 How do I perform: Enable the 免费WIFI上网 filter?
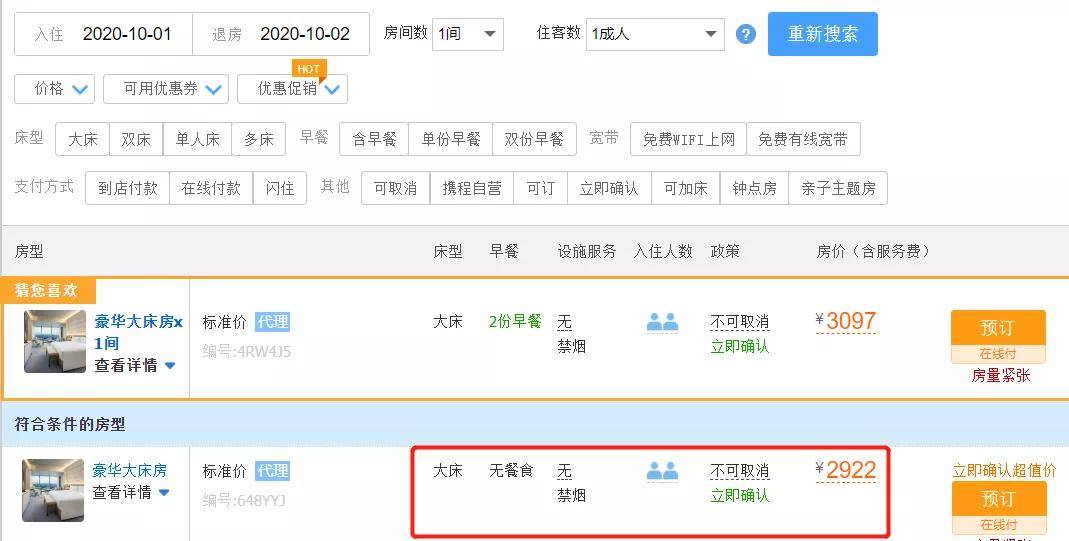[x=688, y=139]
